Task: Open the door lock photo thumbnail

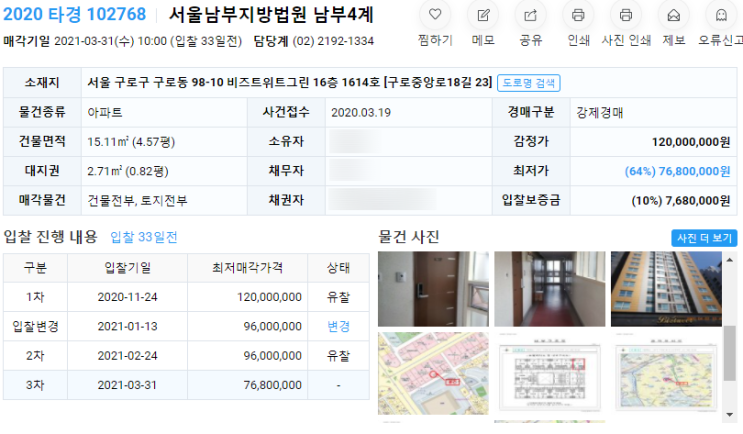Action: coord(433,289)
